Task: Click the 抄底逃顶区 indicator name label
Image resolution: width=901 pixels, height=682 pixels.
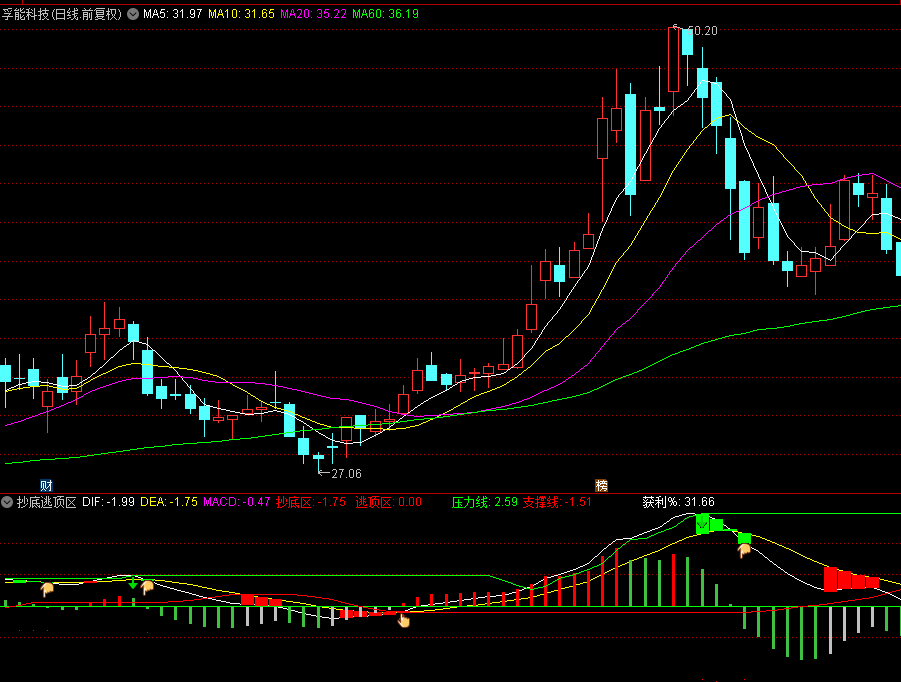Action: (46, 502)
